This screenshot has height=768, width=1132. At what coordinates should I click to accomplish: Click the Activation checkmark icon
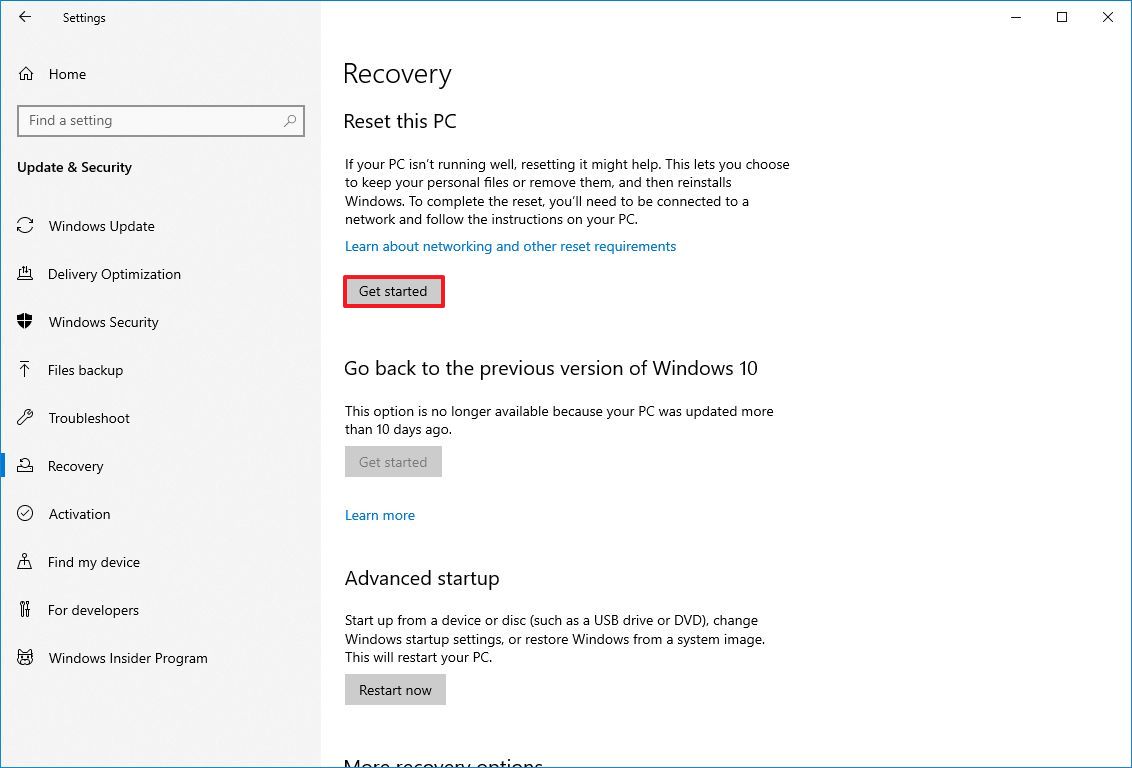pyautogui.click(x=26, y=514)
